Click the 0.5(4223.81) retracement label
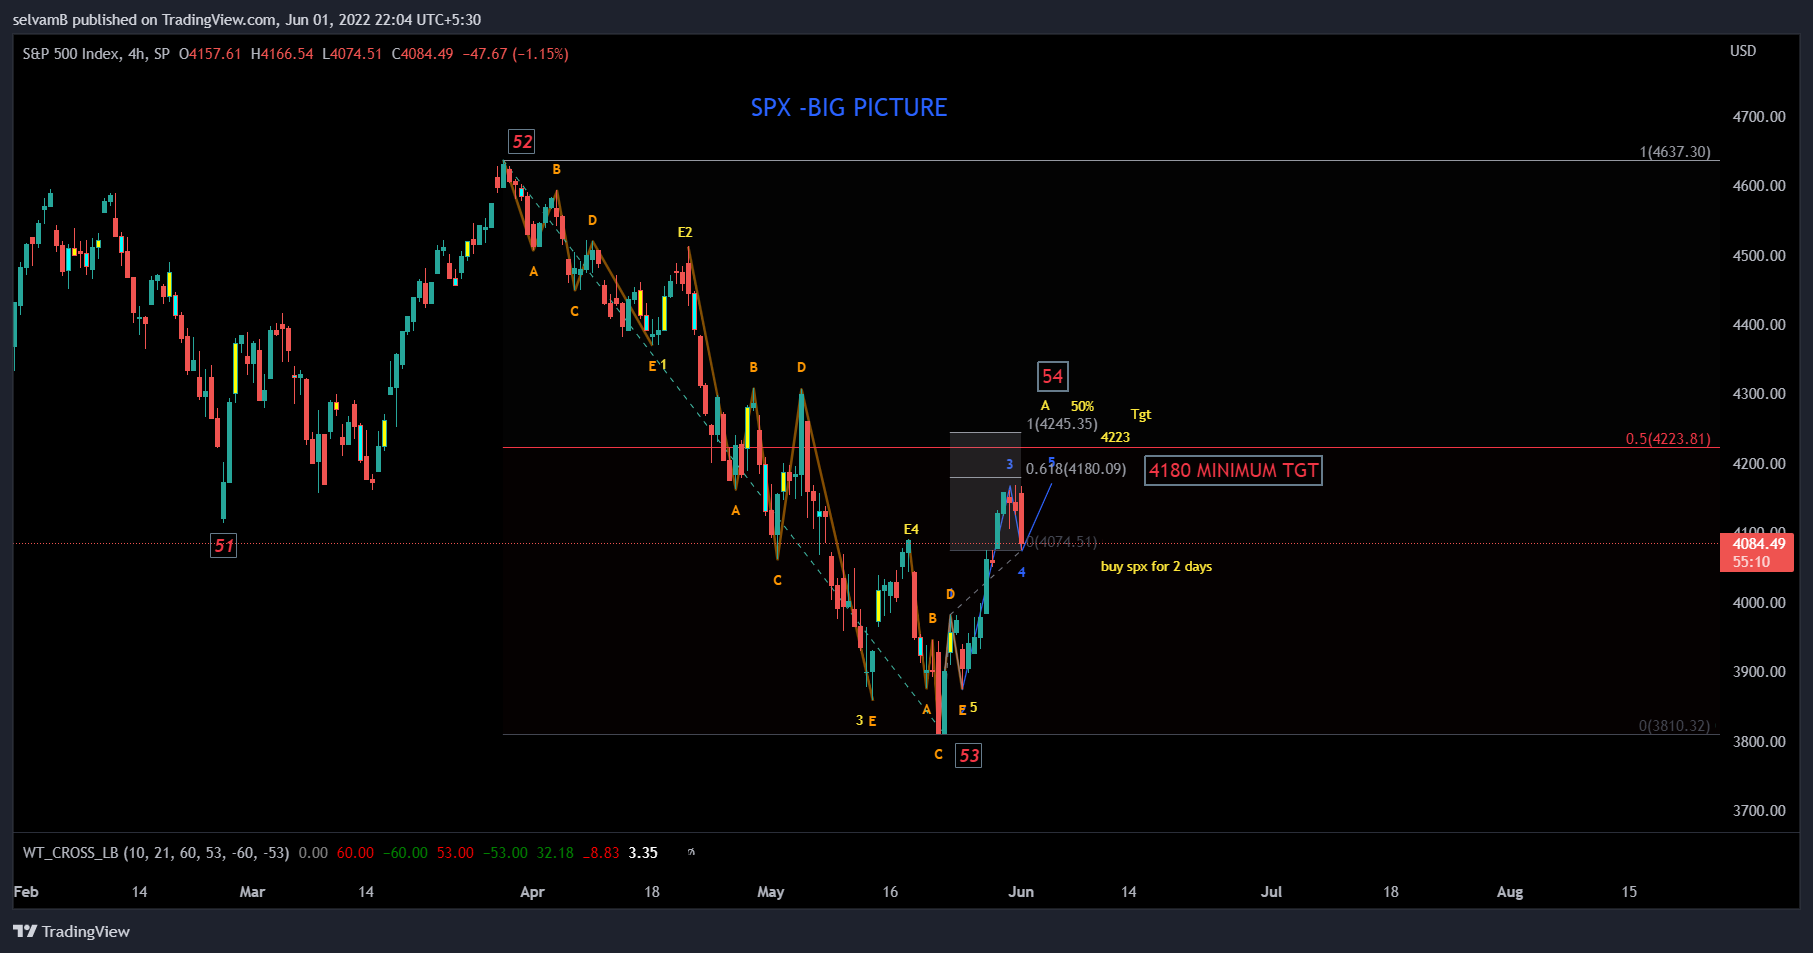1813x953 pixels. point(1668,439)
